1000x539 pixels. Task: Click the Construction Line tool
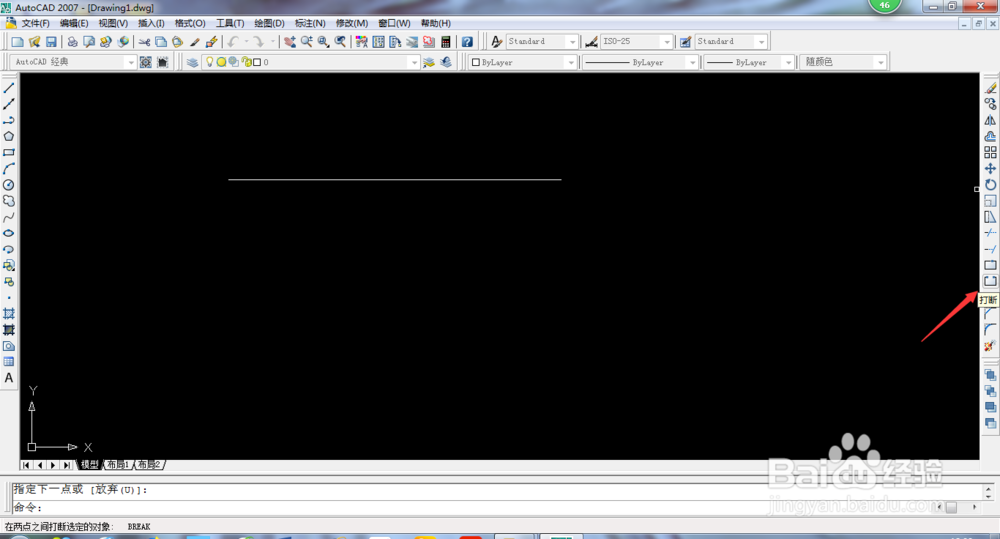9,104
